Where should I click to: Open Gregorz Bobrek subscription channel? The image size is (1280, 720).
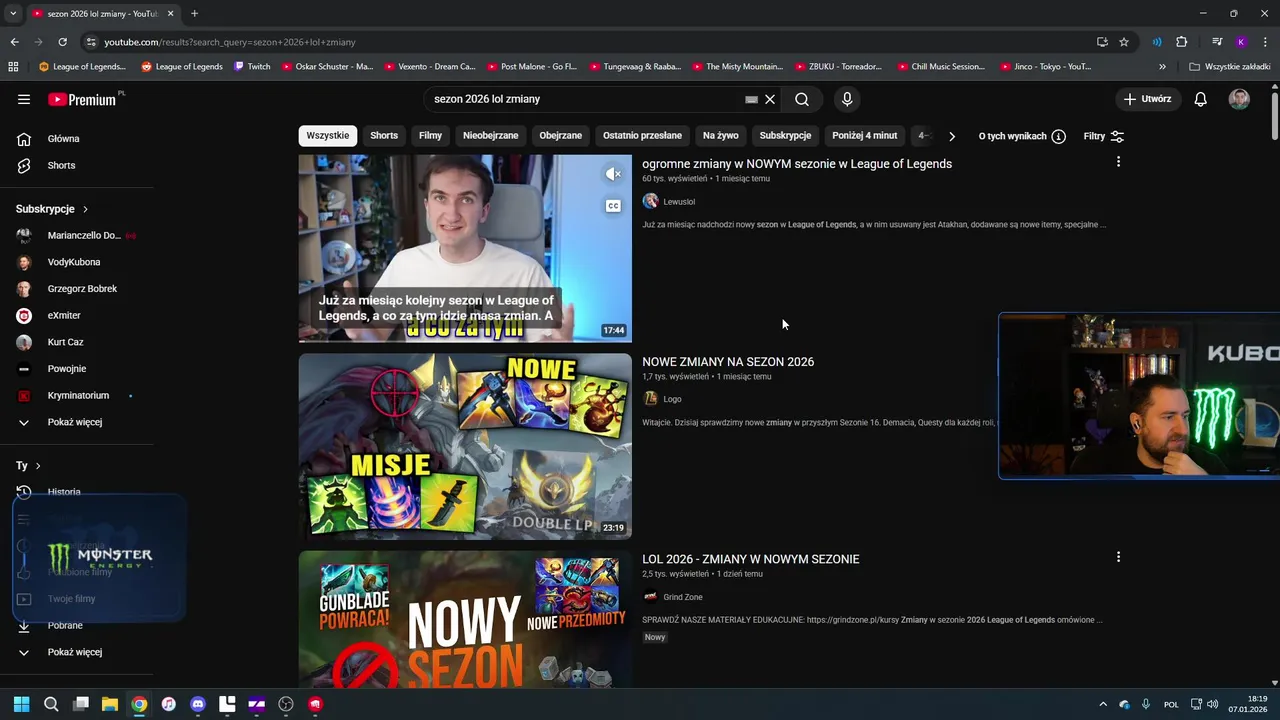tap(78, 289)
